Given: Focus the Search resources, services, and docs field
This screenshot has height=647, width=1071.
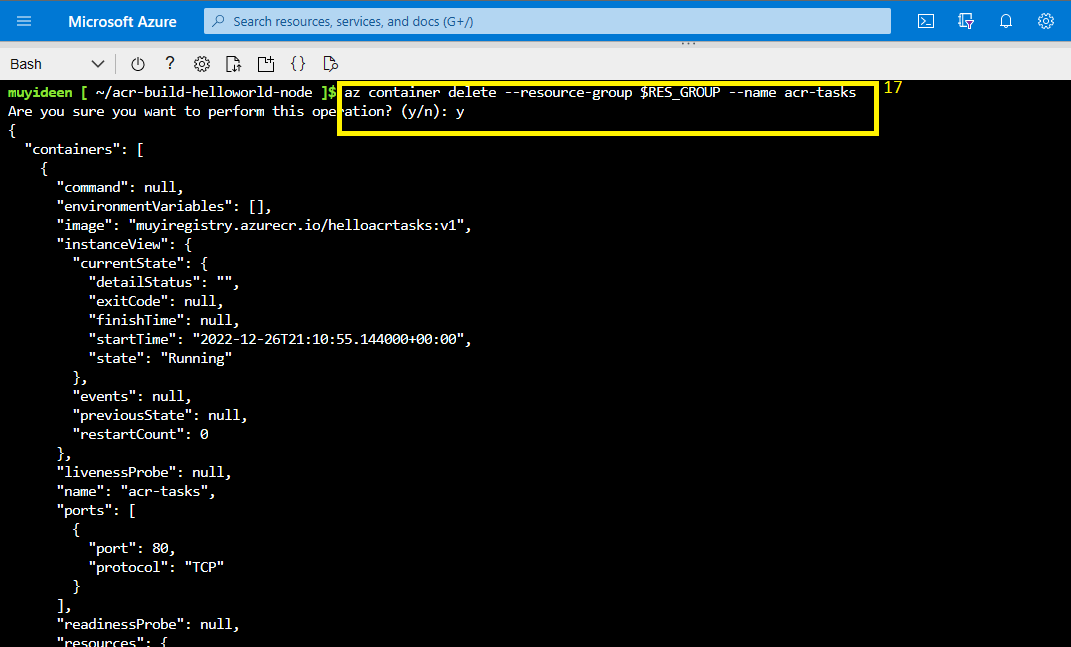Looking at the screenshot, I should tap(547, 21).
